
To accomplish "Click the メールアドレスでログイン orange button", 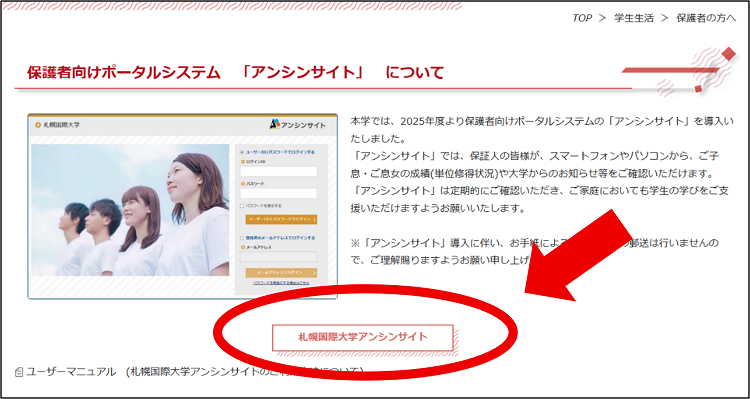I will coord(281,273).
